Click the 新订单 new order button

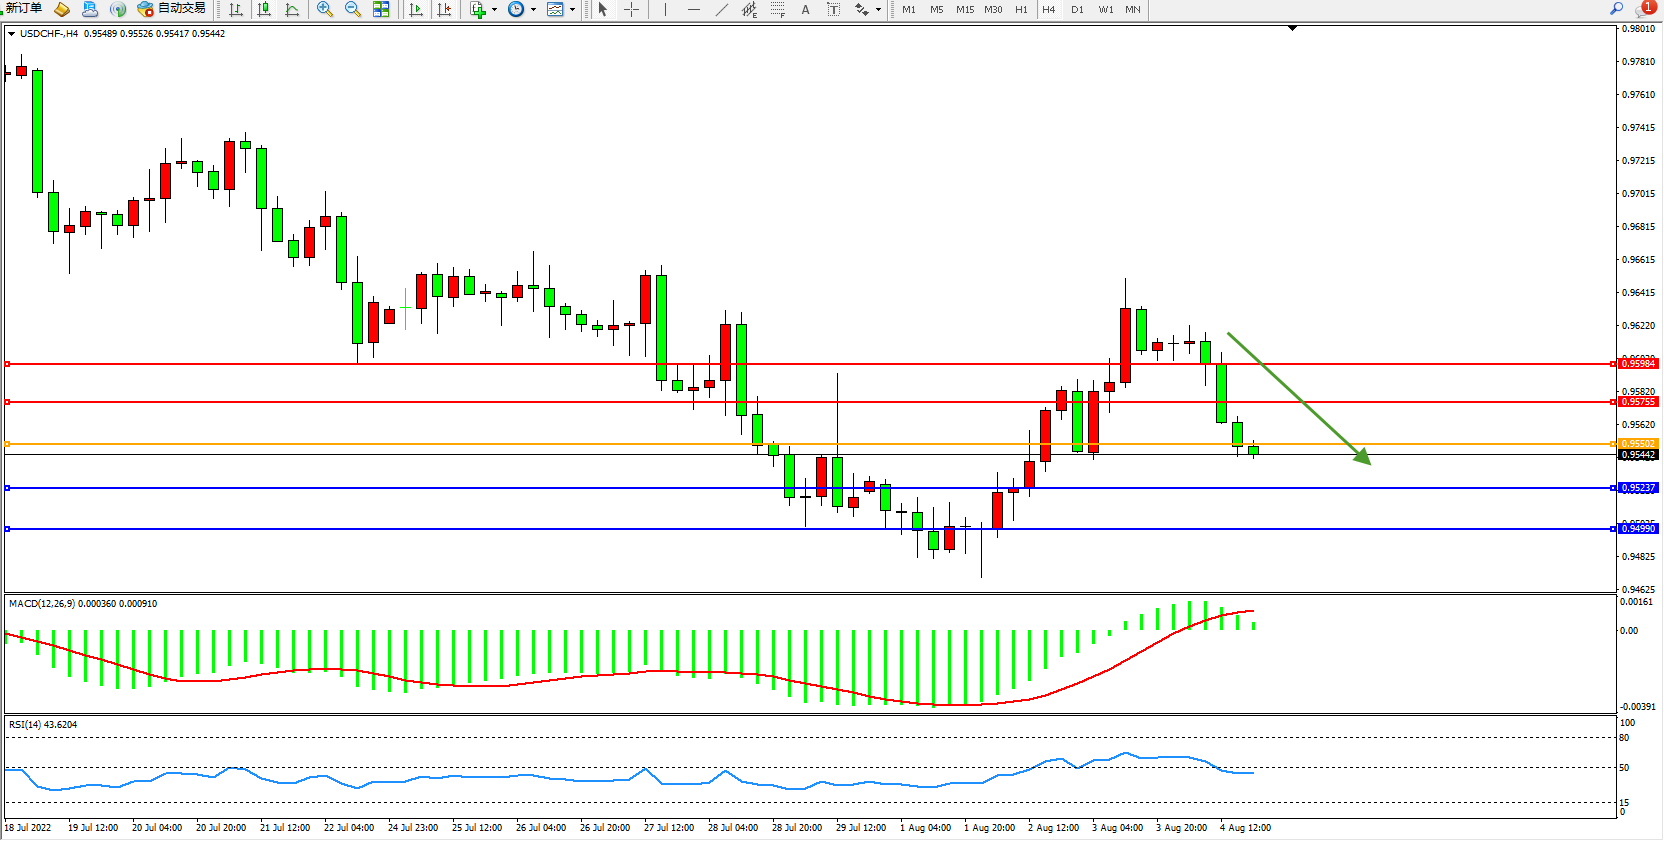[x=23, y=8]
